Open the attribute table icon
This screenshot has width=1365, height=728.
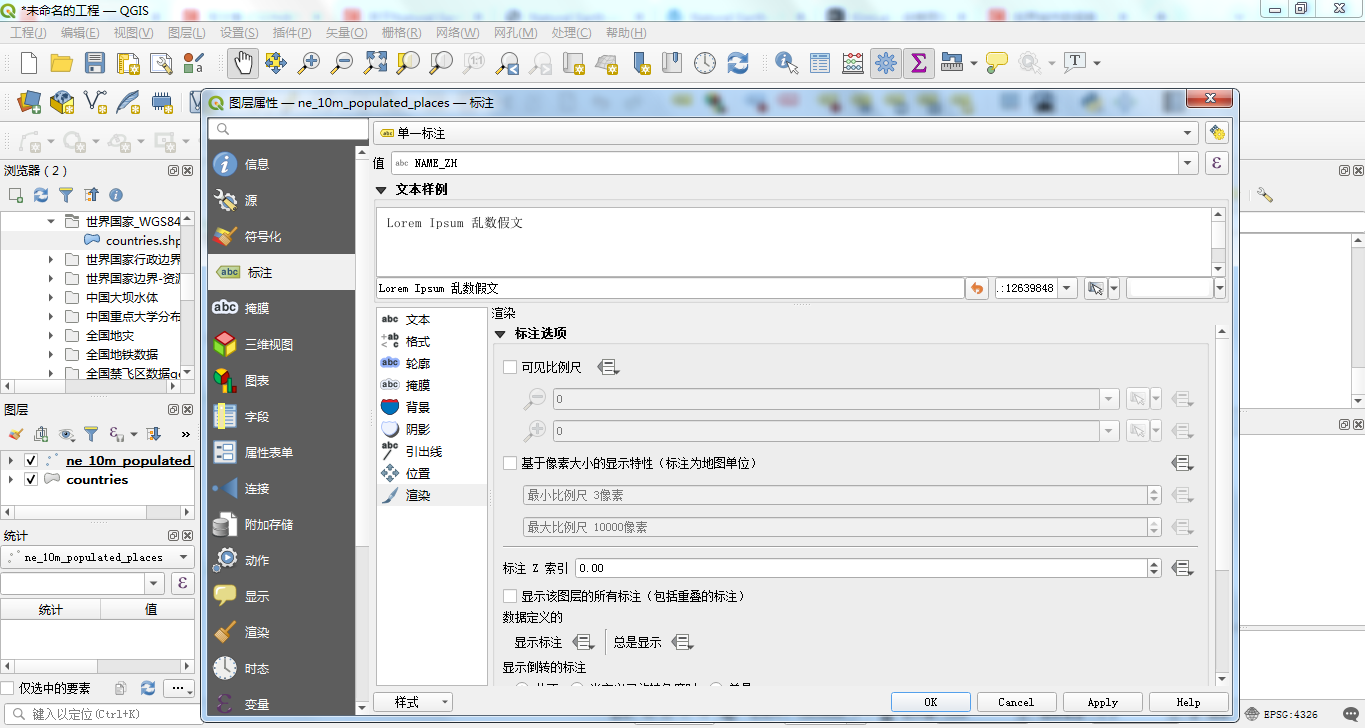tap(820, 63)
